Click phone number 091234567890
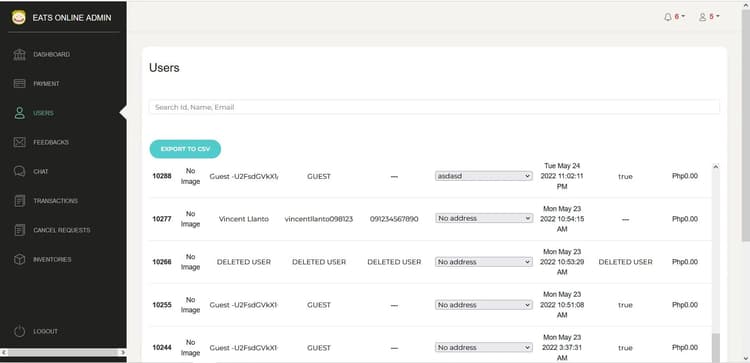Image resolution: width=750 pixels, height=363 pixels. point(394,219)
